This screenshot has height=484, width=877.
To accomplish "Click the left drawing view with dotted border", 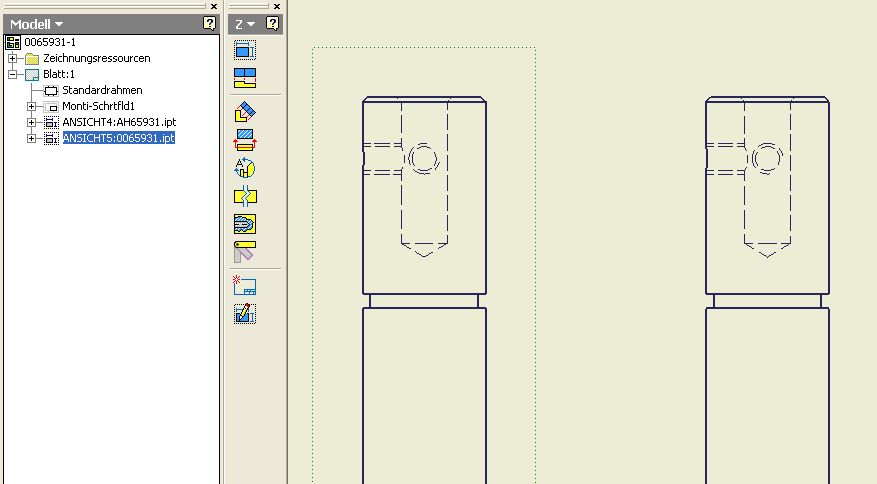I will (x=424, y=266).
